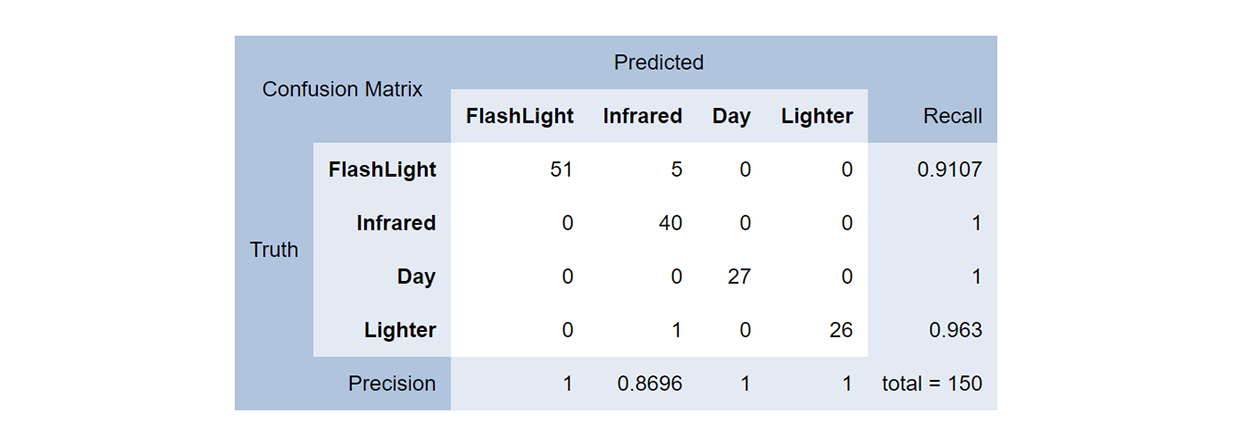Click the Lighter column header
Screen dimensions: 1250x446
click(817, 116)
